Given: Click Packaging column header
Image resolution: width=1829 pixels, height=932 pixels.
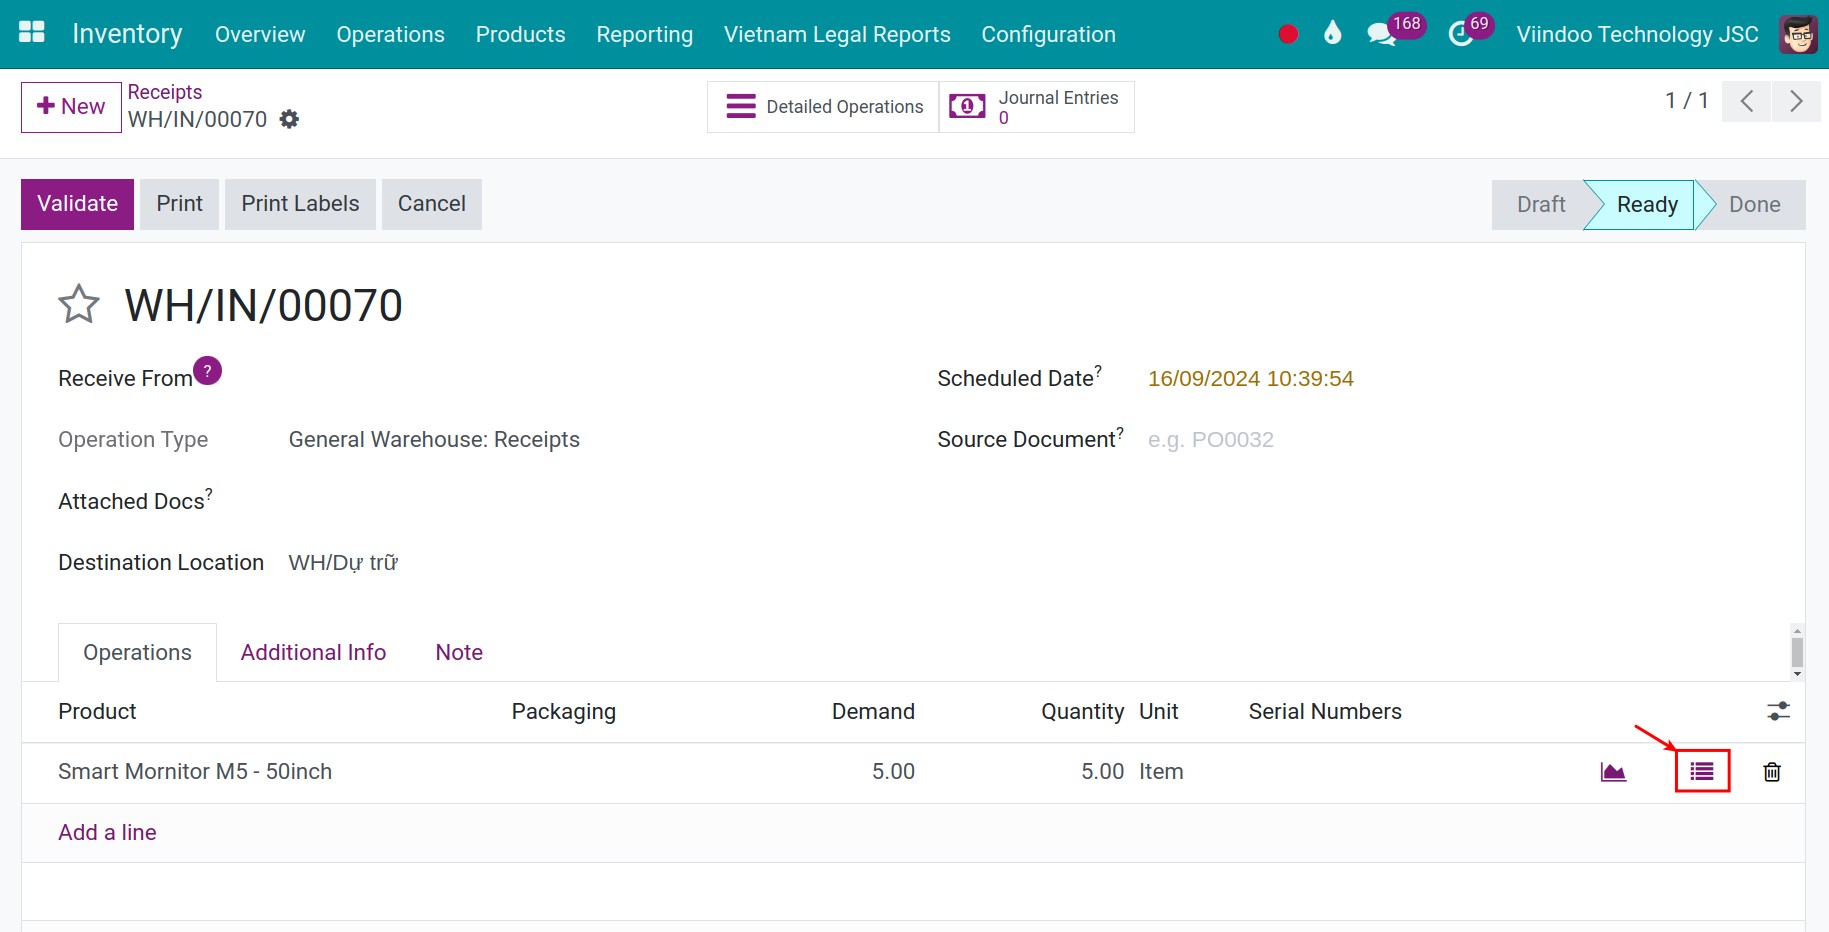Looking at the screenshot, I should point(563,711).
